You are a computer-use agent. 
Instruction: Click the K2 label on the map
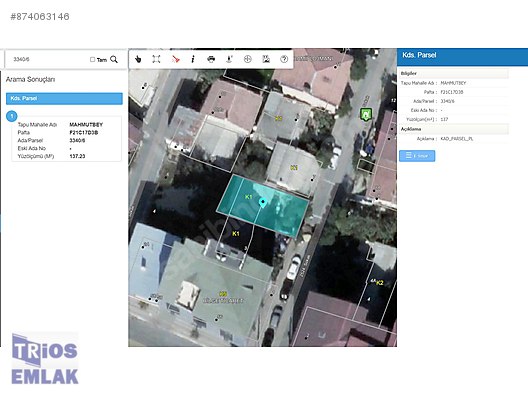[x=380, y=283]
